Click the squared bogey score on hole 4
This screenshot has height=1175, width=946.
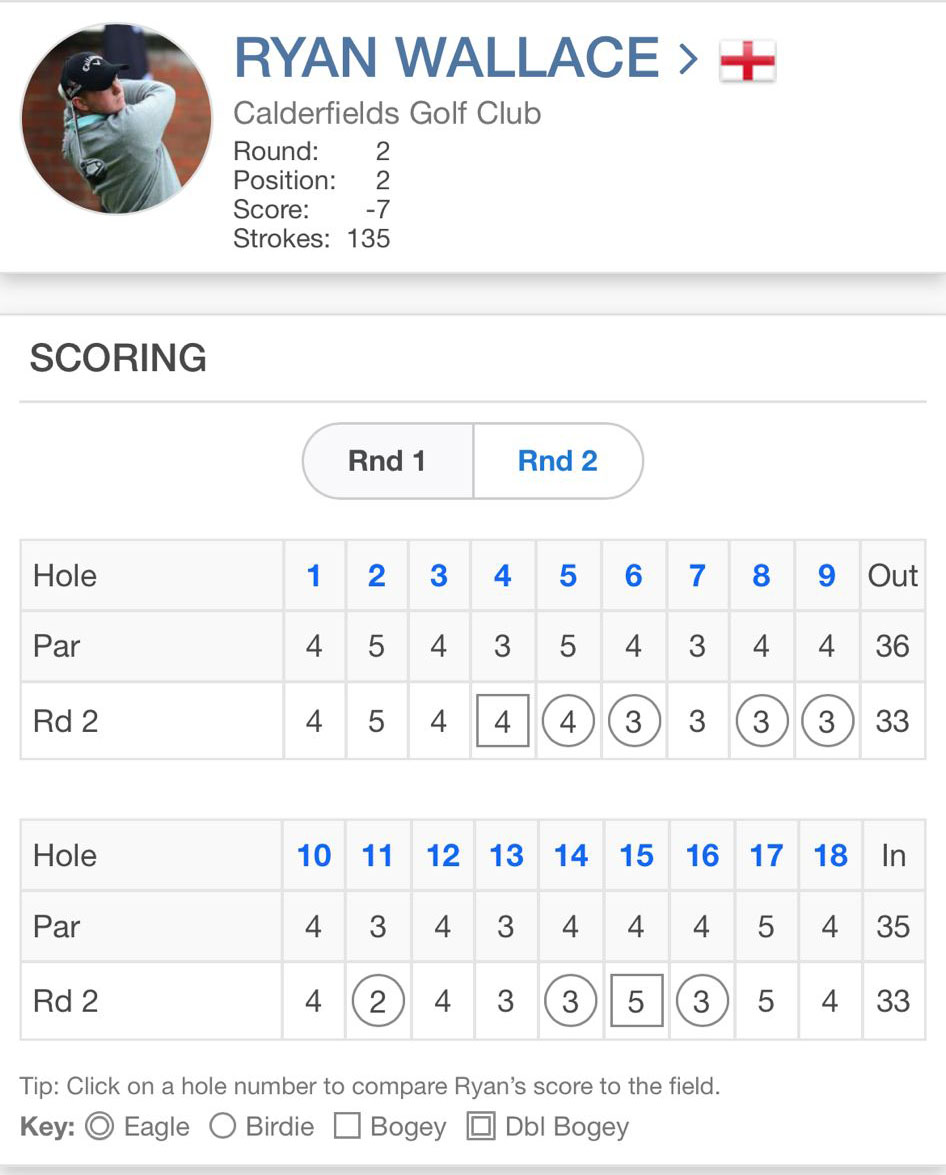pos(502,721)
